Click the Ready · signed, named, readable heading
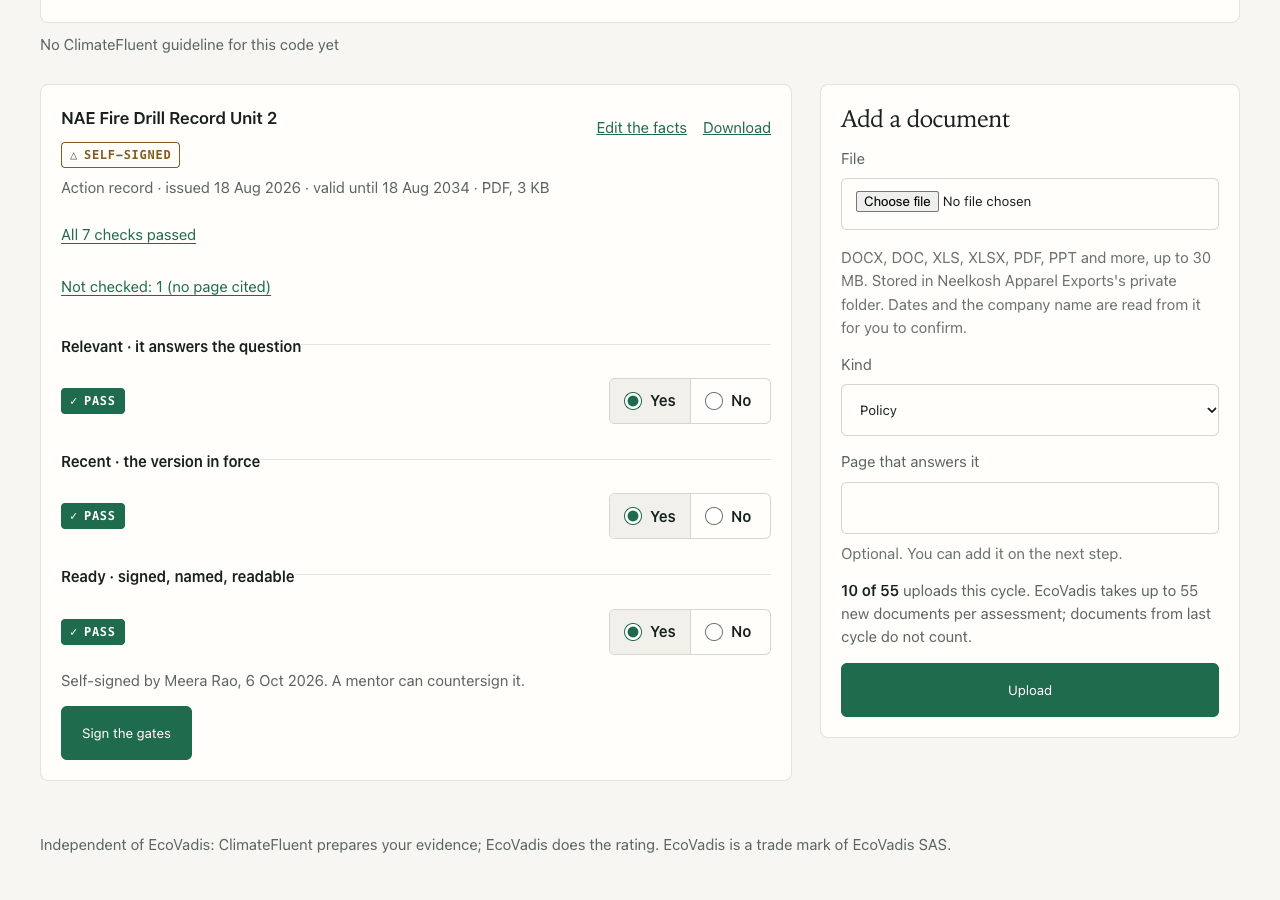 [178, 577]
